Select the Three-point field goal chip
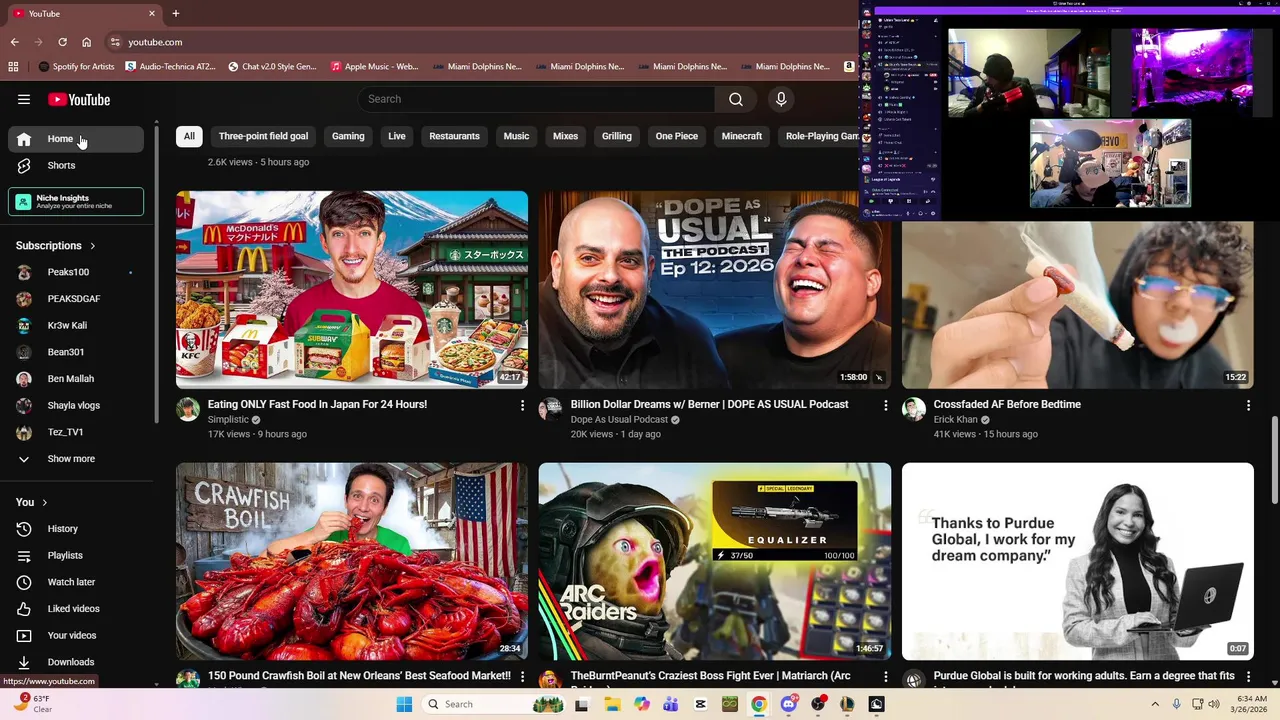The height and width of the screenshot is (720, 1280). (263, 136)
